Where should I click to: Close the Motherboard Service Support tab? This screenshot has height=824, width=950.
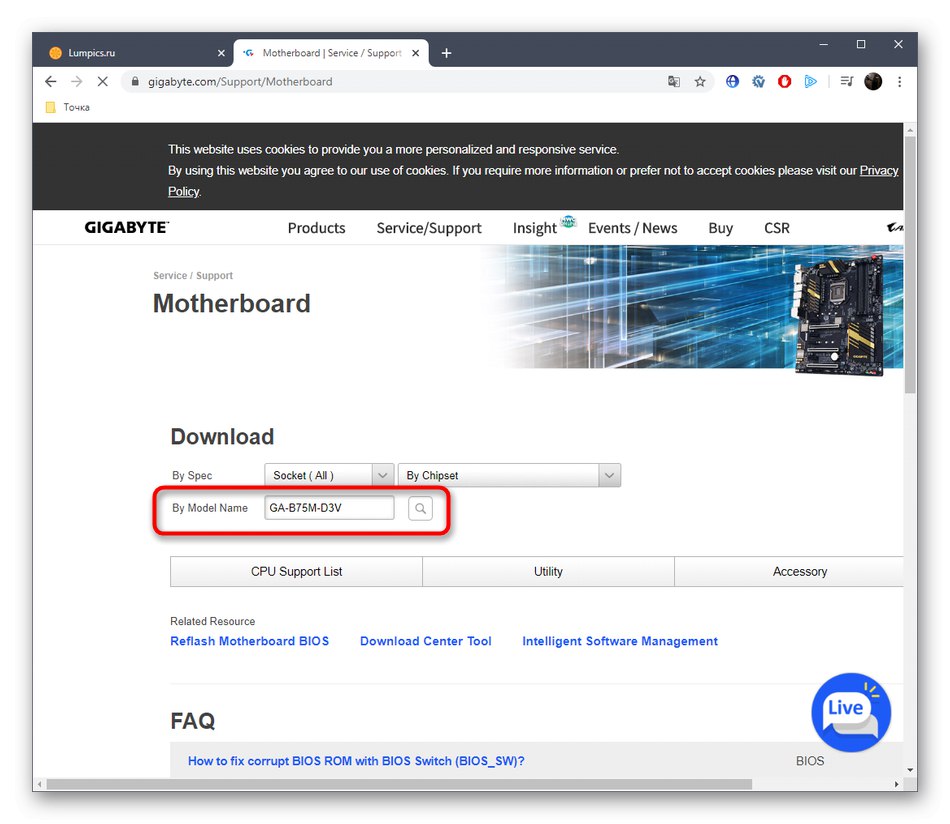point(416,53)
